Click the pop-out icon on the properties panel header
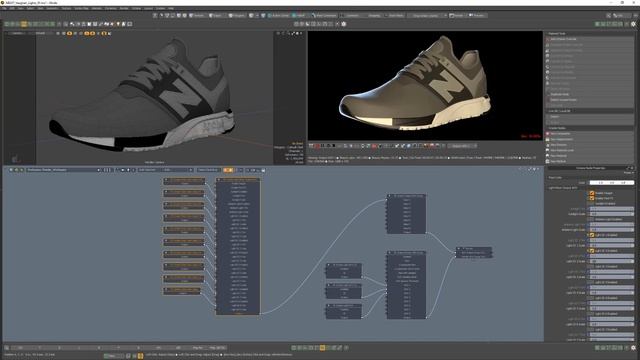640x360 pixels. pyautogui.click(x=630, y=168)
